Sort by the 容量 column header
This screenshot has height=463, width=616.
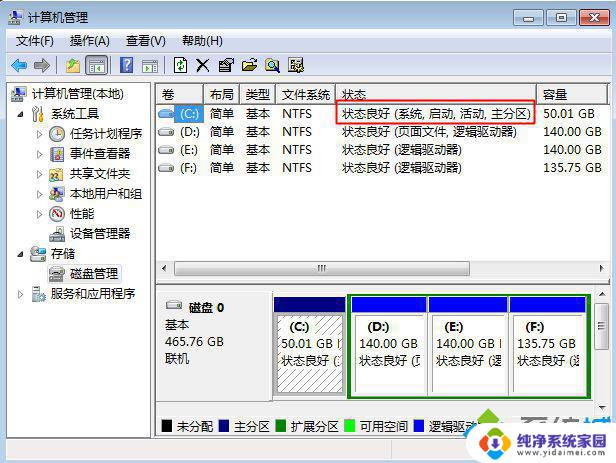572,95
